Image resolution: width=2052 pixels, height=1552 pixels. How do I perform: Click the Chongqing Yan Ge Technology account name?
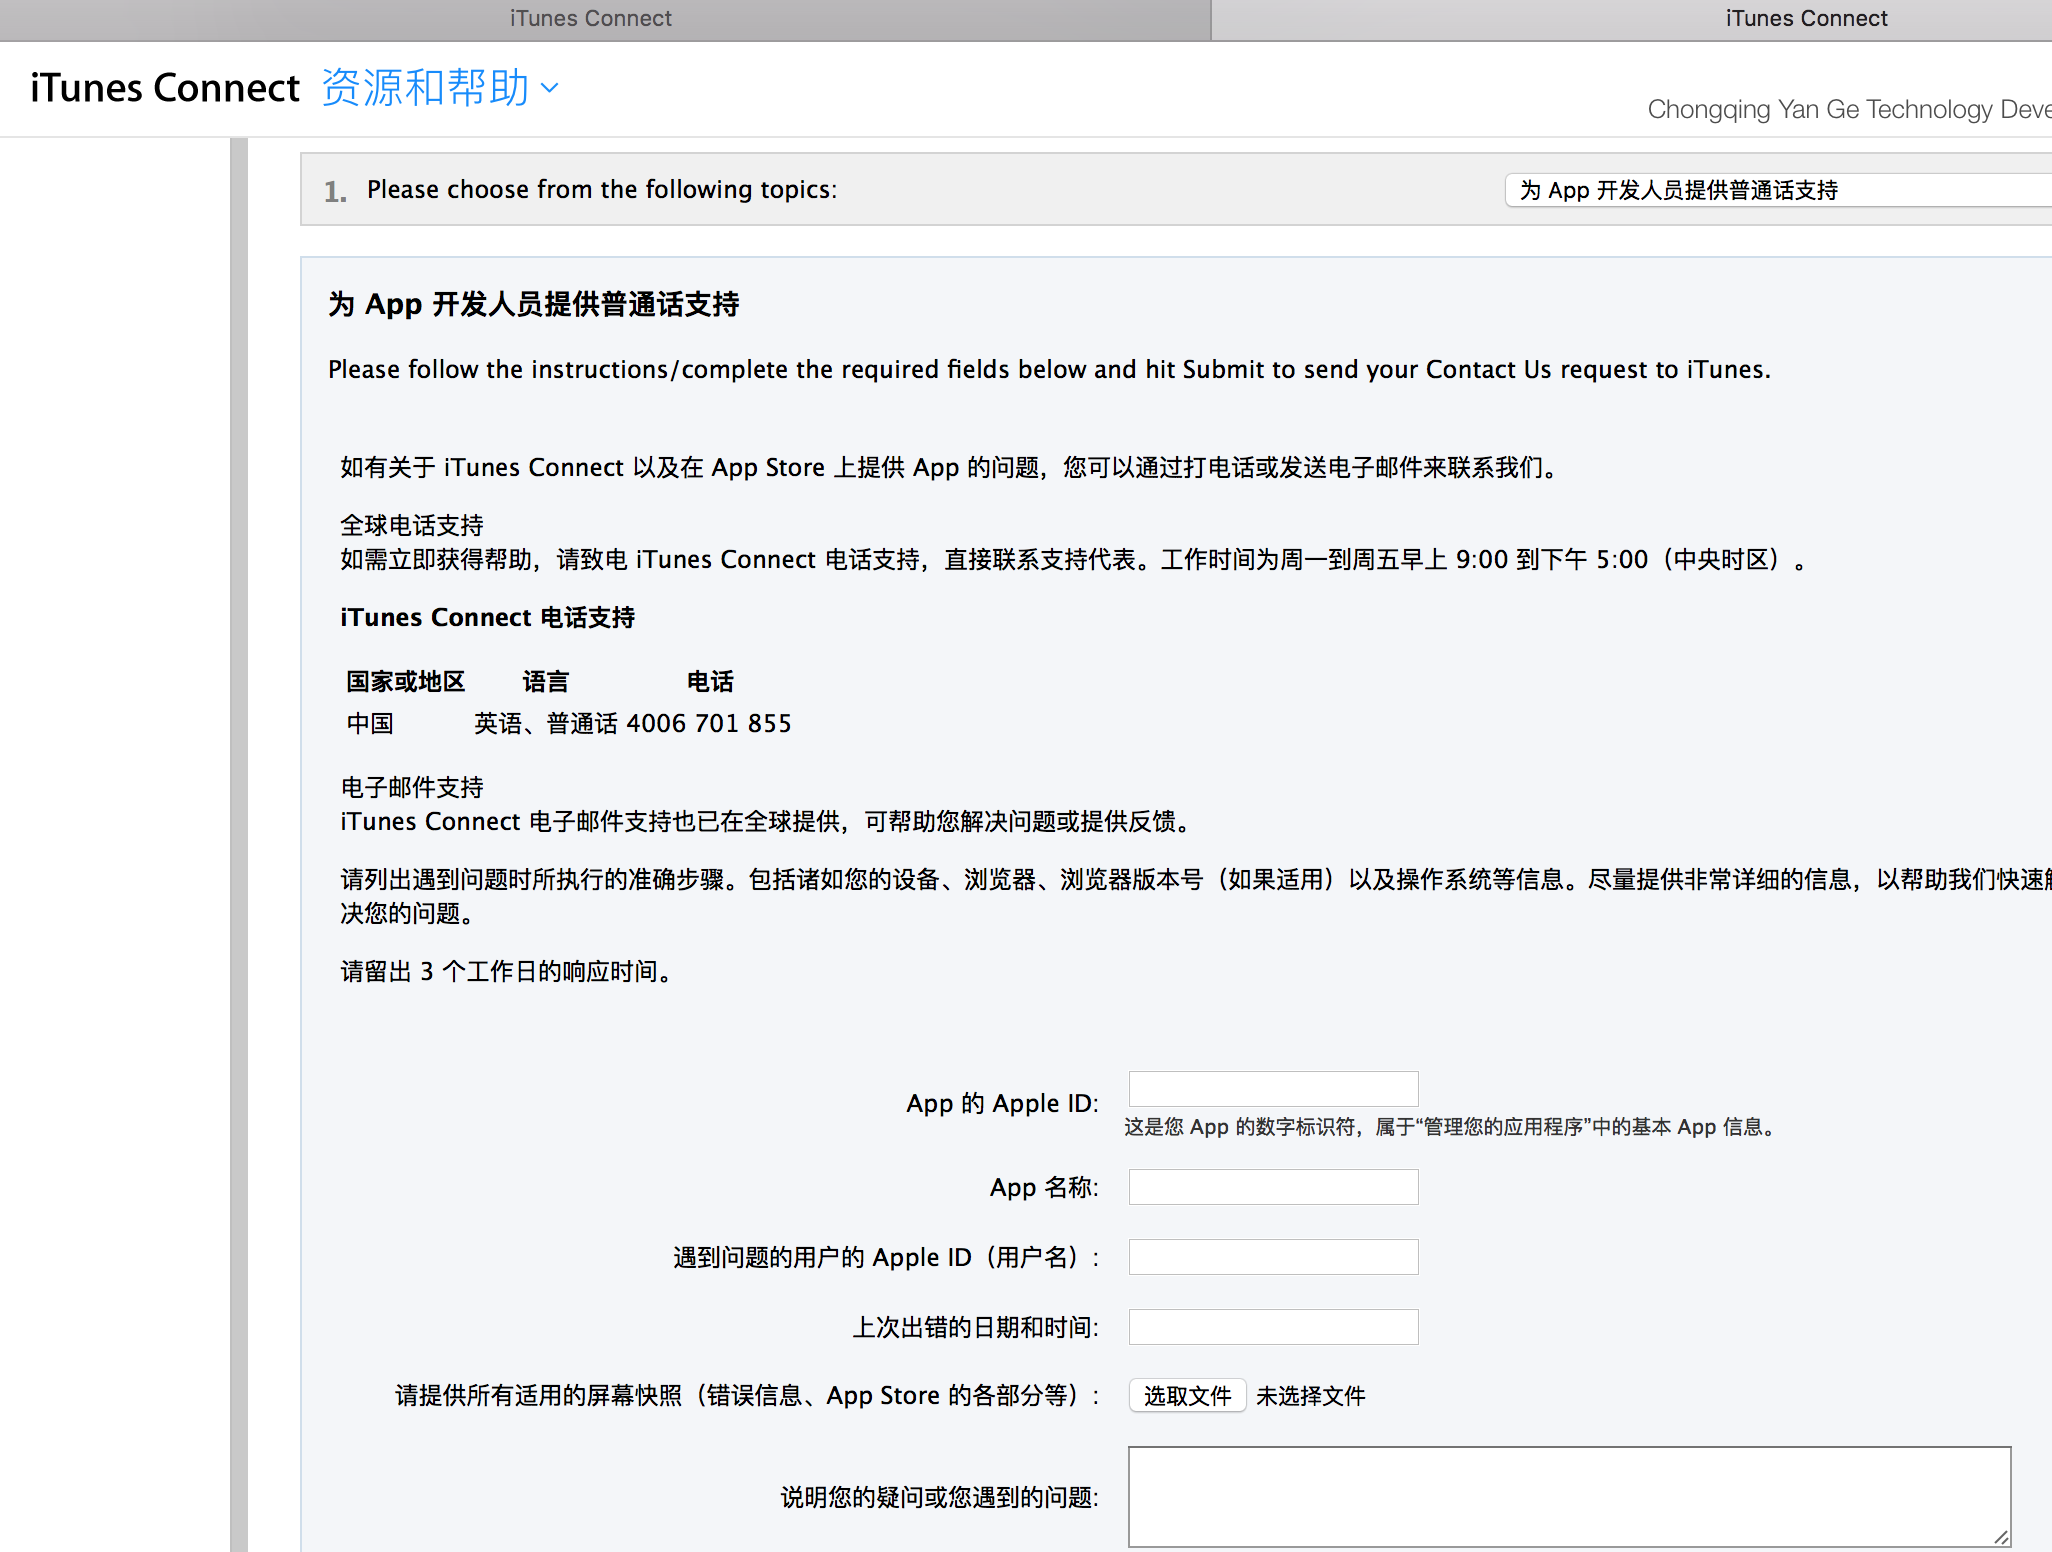pyautogui.click(x=1849, y=109)
